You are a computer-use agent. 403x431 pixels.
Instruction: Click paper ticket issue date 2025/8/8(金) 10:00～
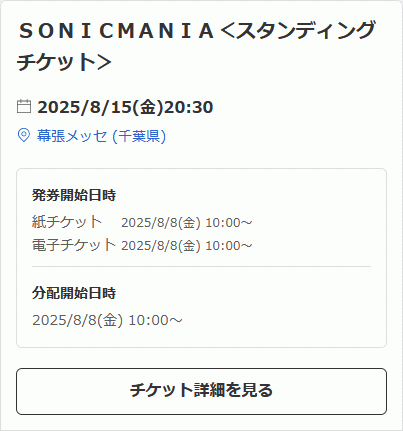[x=187, y=223]
